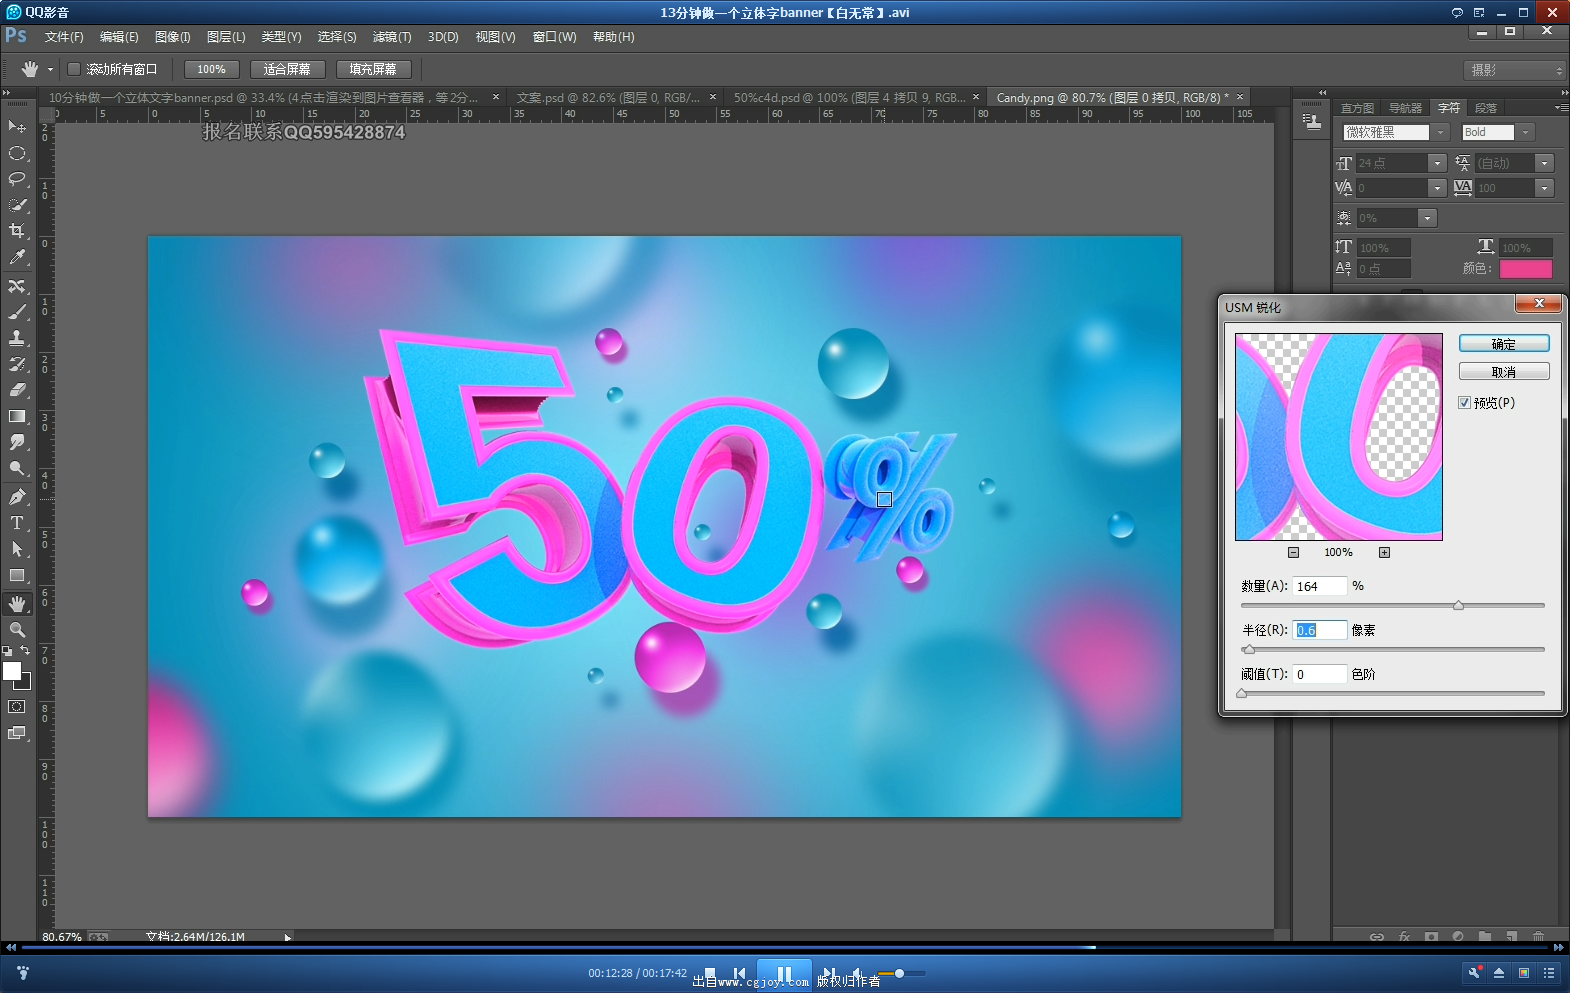
Task: Switch to the 50%c4d.psd document tab
Action: tap(849, 97)
